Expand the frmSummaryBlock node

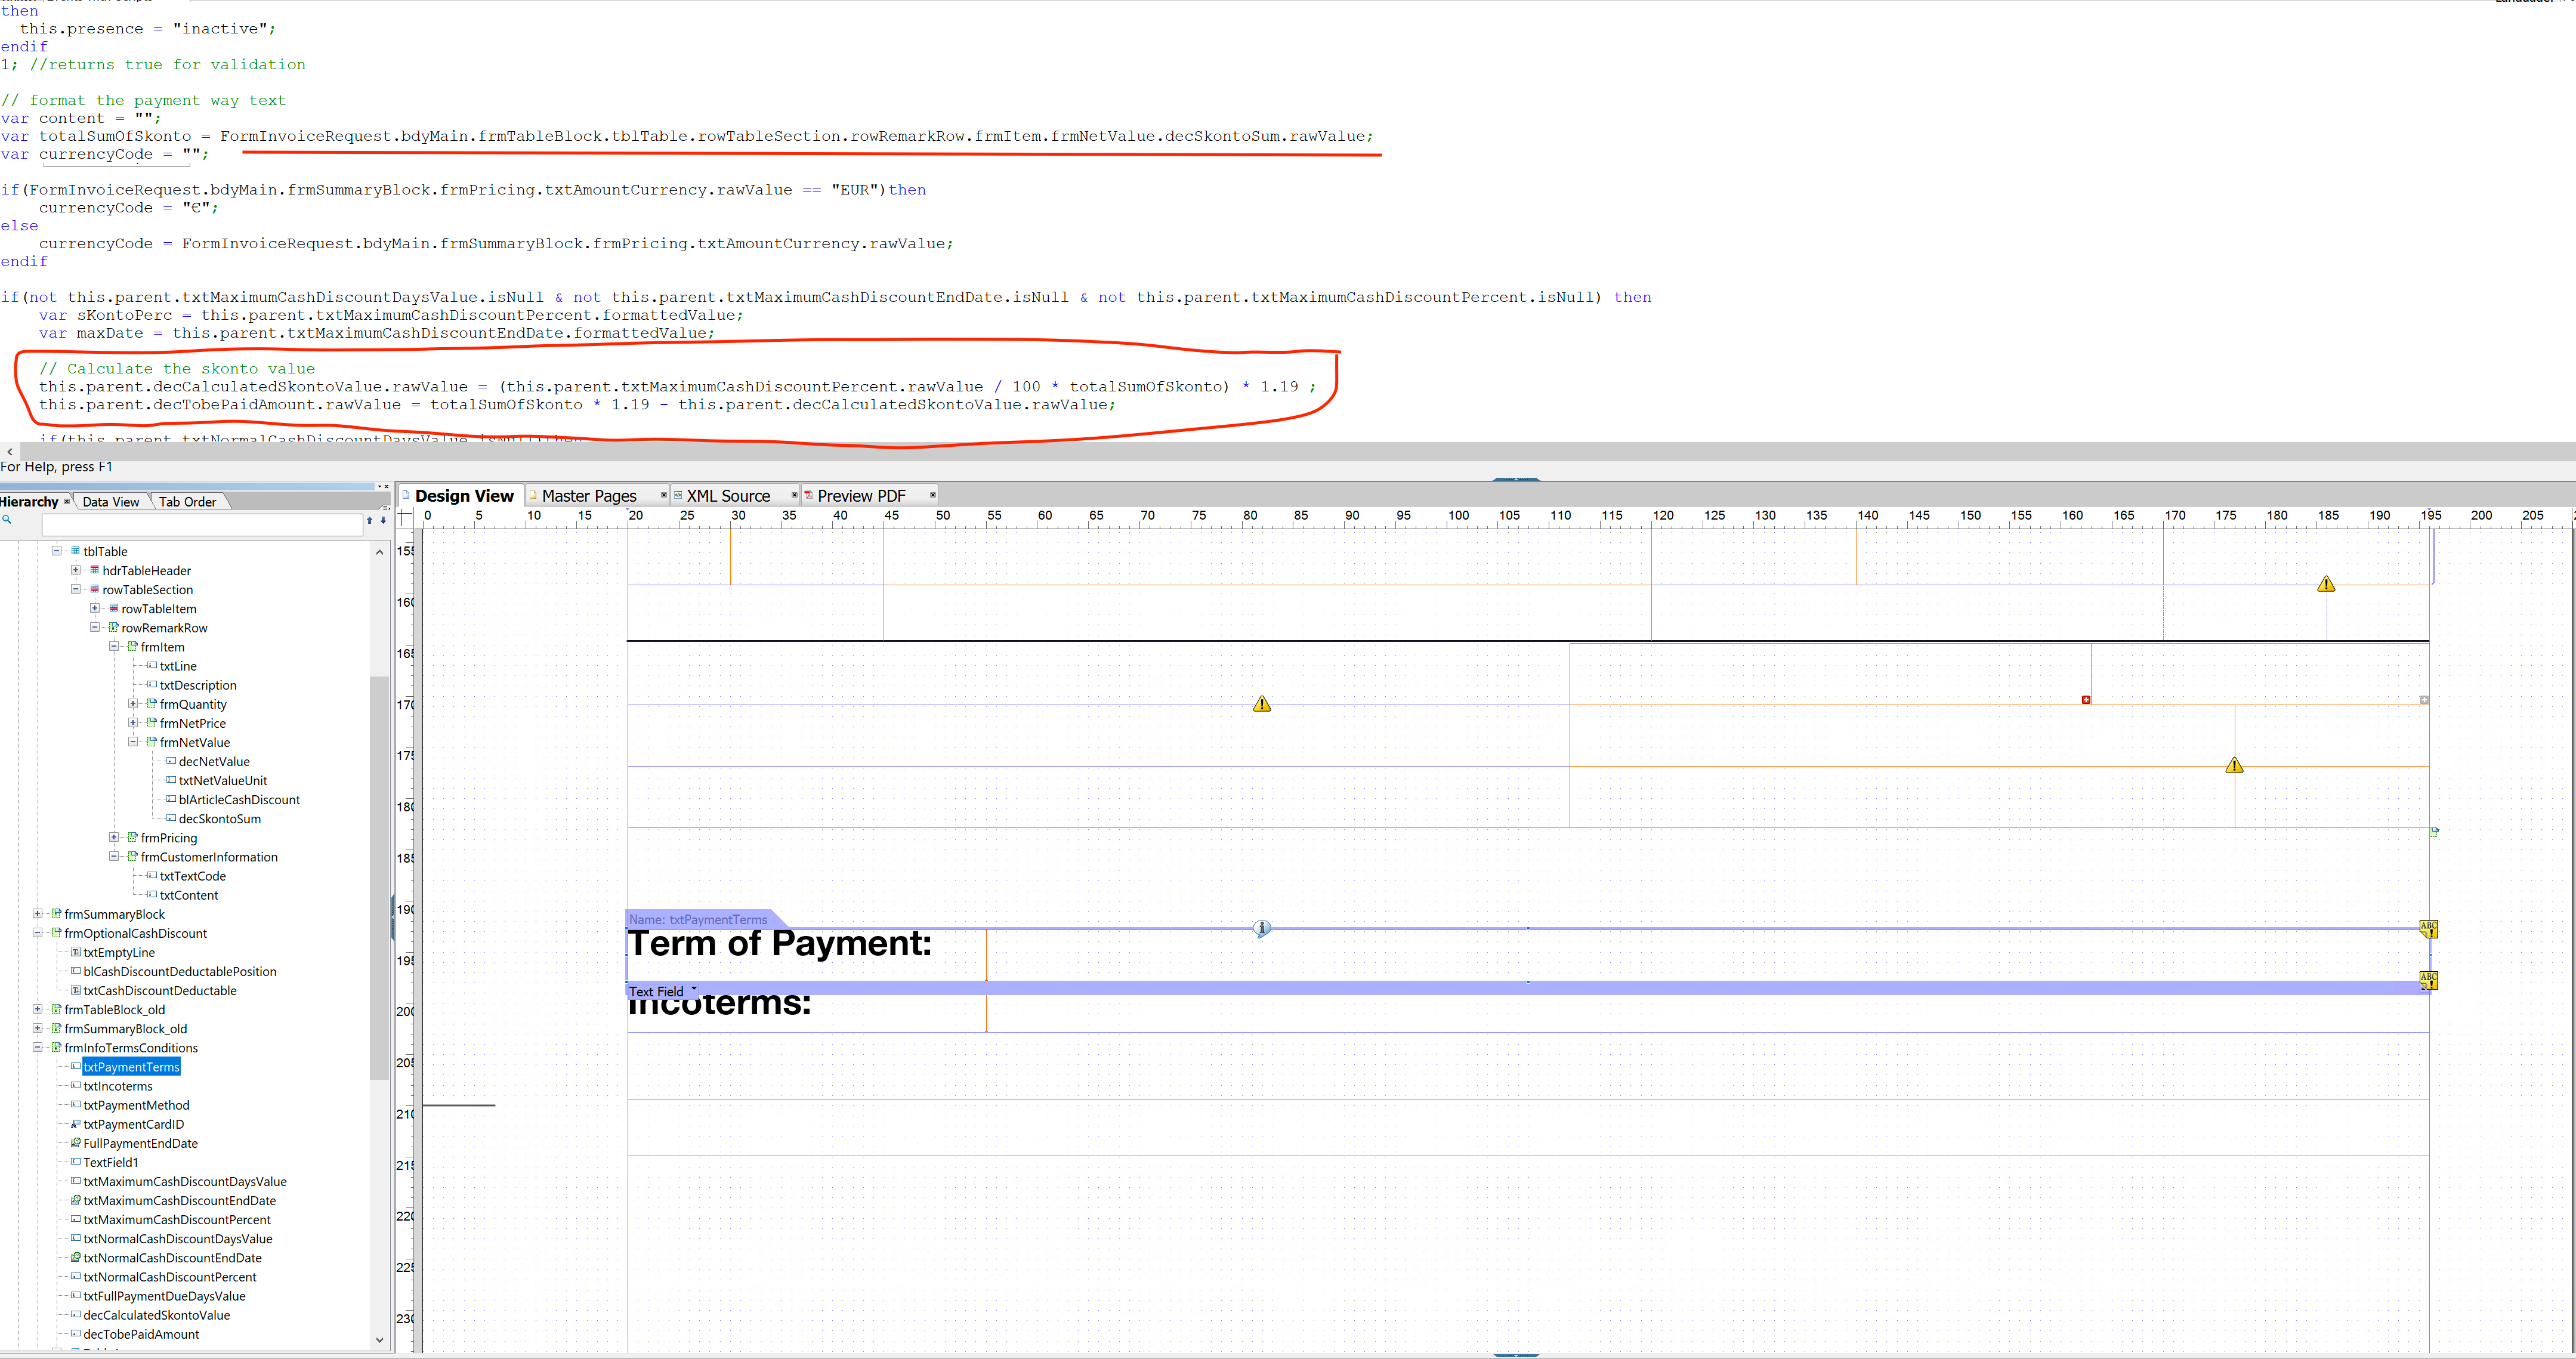(38, 913)
